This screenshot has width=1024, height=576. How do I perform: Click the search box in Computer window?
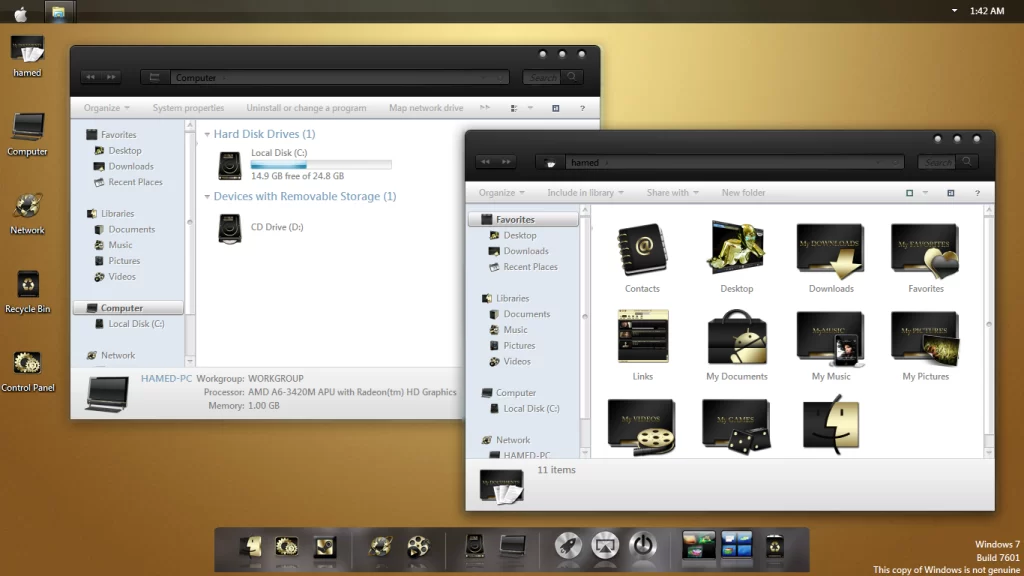pyautogui.click(x=545, y=78)
